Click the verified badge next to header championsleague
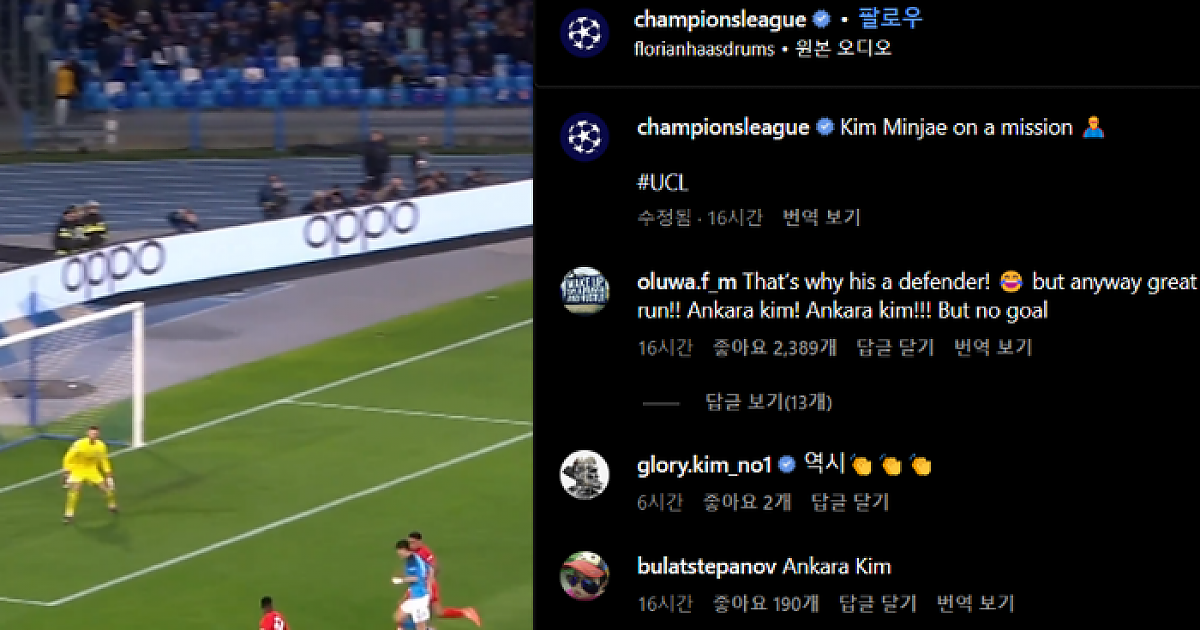Screen dimensions: 1200x630 [x=822, y=19]
